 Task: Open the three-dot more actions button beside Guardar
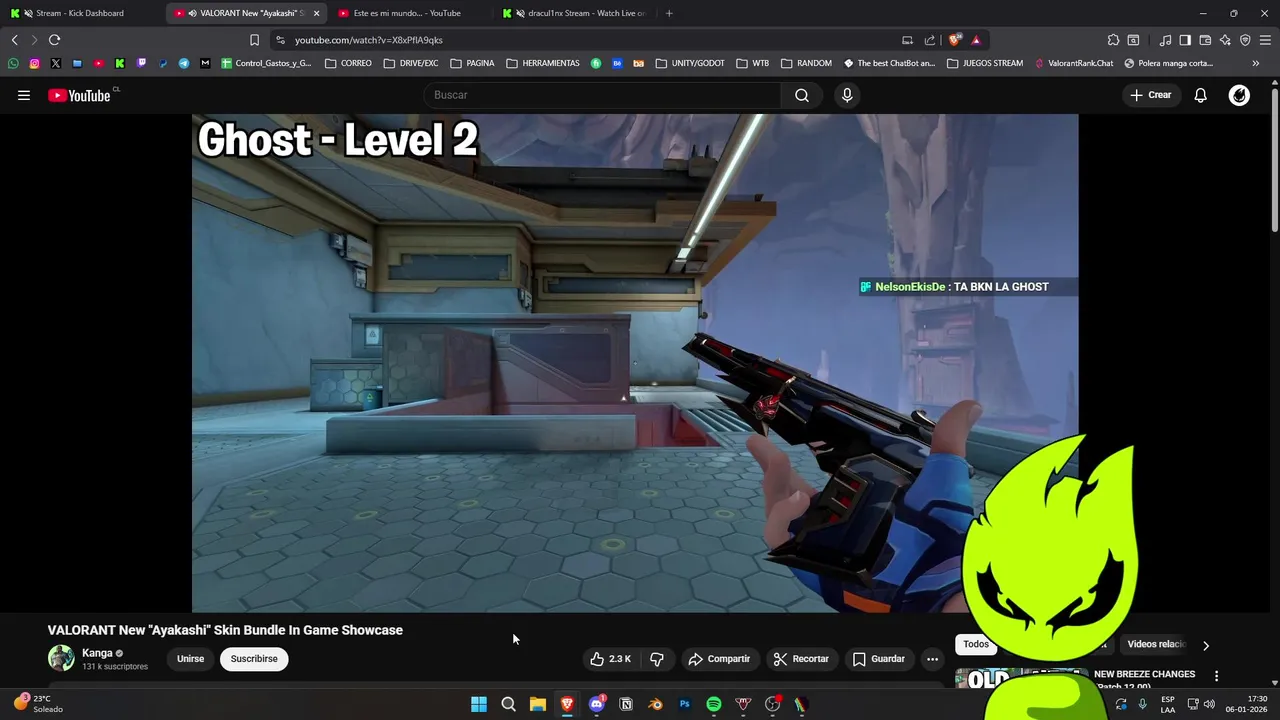[932, 659]
